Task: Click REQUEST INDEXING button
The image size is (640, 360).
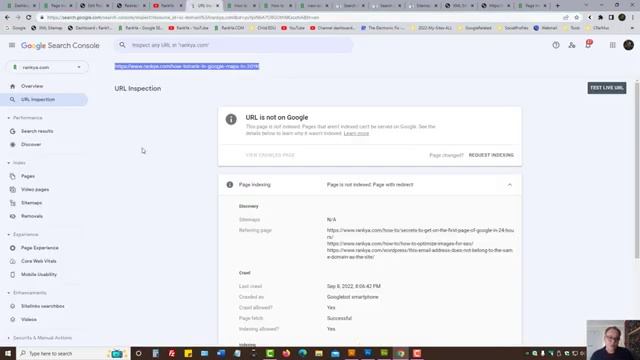Action: click(x=491, y=155)
